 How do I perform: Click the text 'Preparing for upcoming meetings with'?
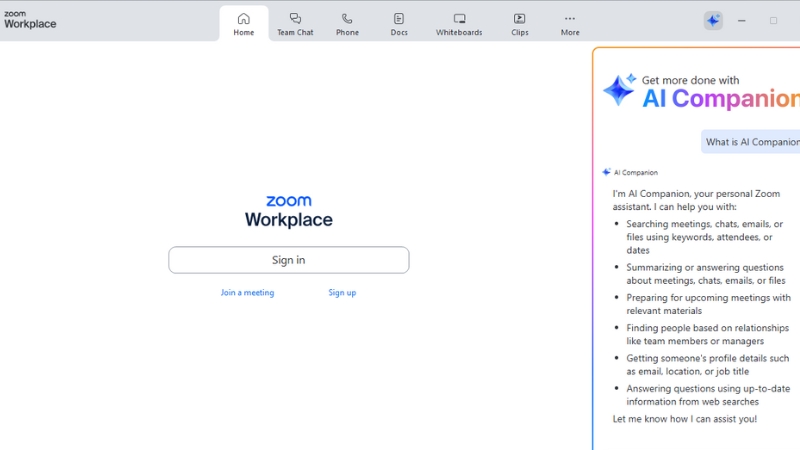[708, 297]
